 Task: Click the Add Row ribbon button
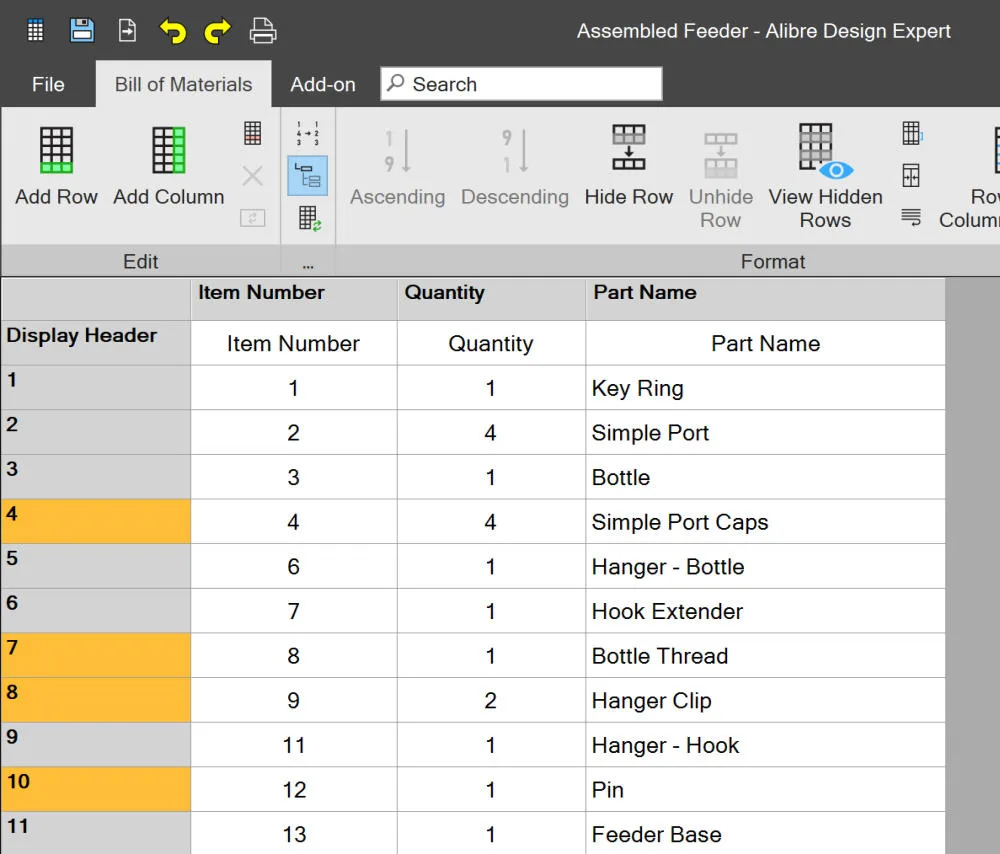[x=56, y=167]
